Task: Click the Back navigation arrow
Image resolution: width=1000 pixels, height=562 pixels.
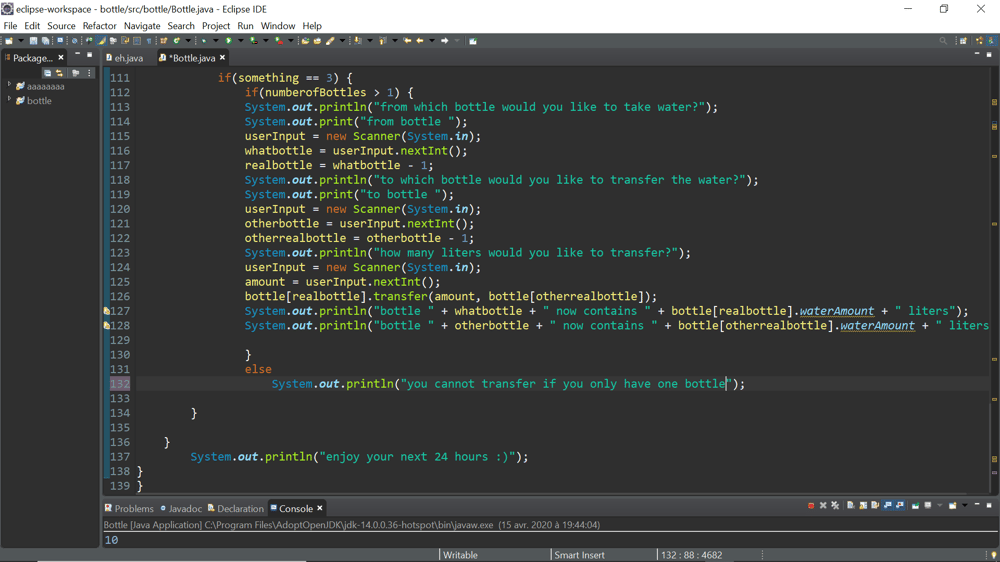Action: tap(420, 41)
